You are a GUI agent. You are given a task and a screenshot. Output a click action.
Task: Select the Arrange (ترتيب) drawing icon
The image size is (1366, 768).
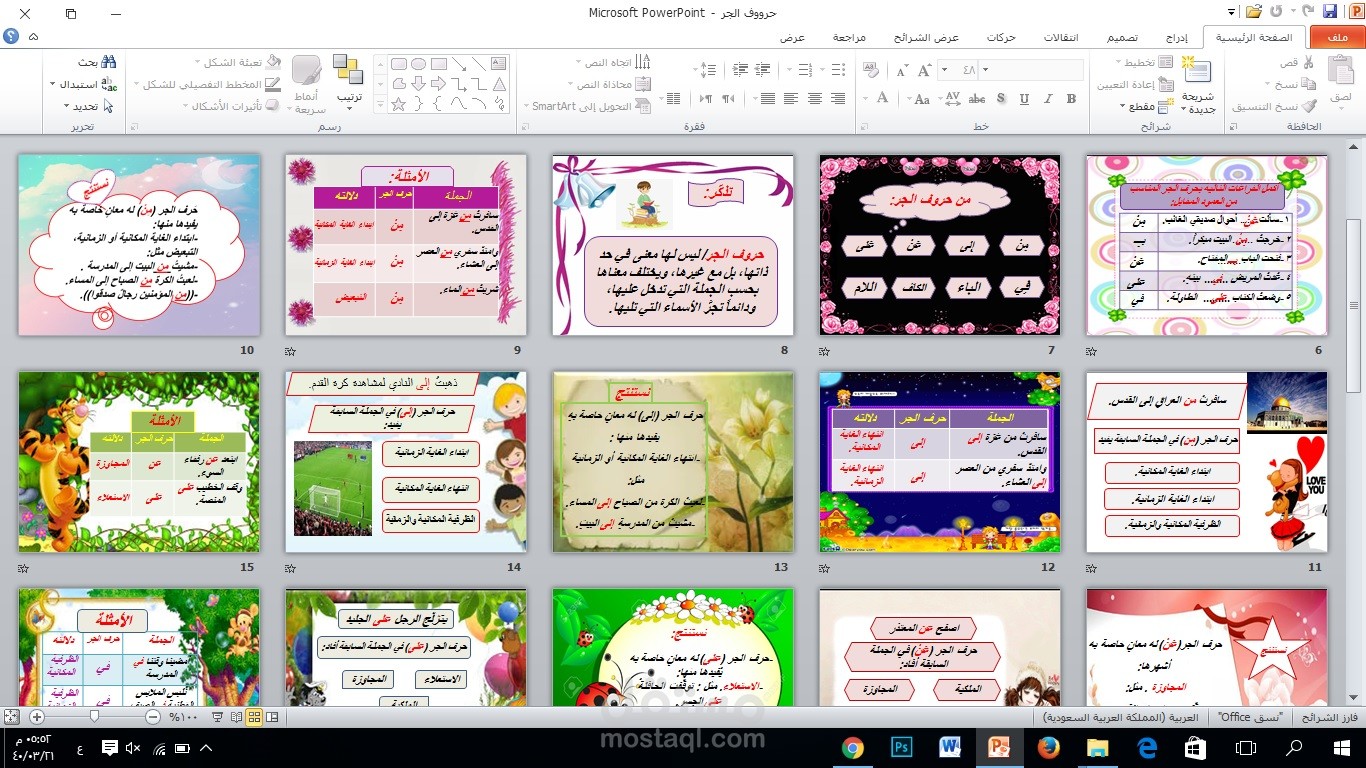point(348,80)
